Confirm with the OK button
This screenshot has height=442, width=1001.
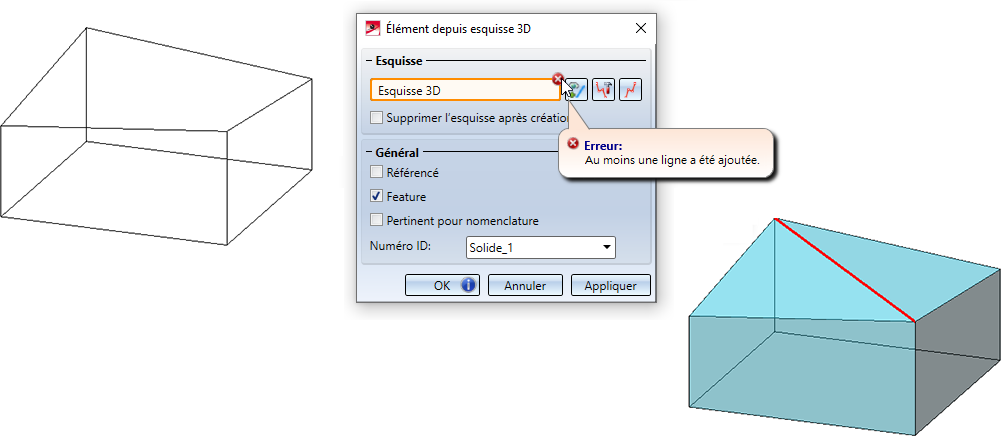[441, 285]
